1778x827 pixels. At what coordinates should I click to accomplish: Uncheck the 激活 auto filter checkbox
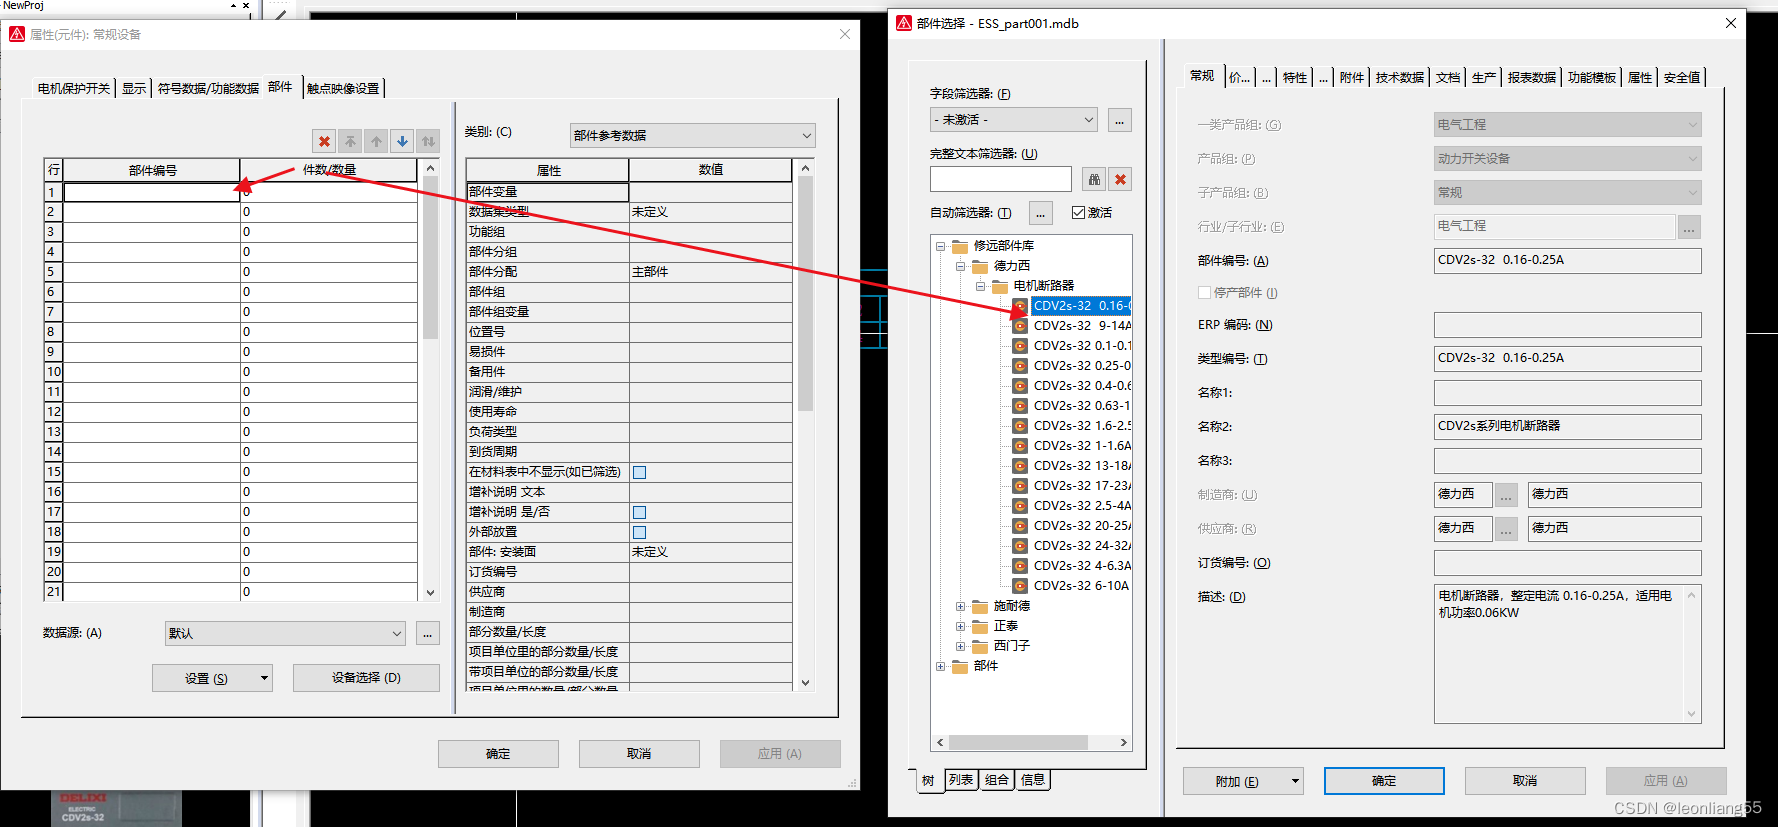pos(1078,213)
